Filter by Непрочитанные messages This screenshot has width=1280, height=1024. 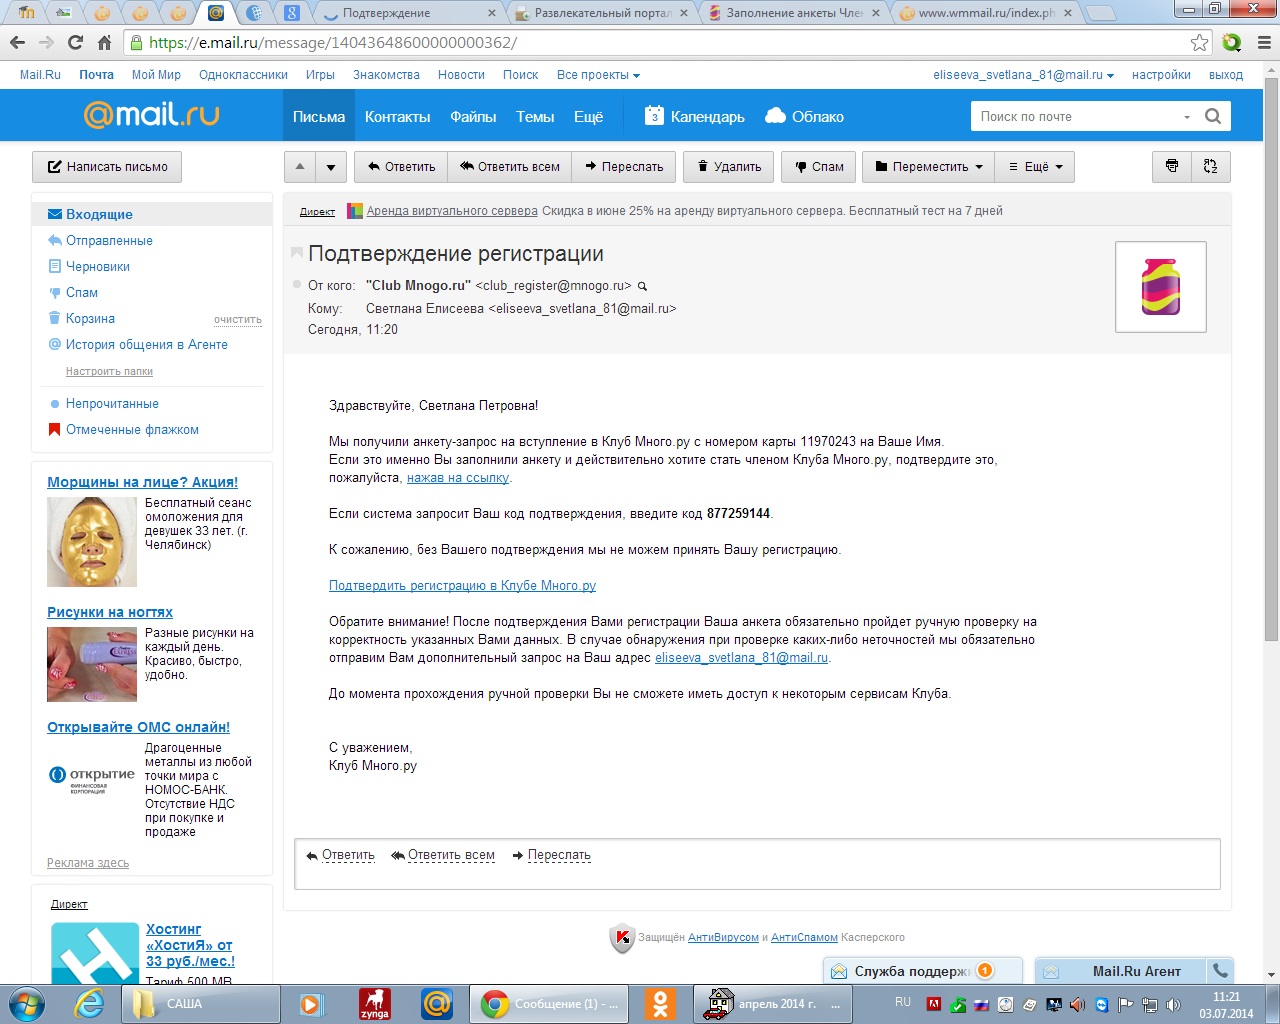(112, 403)
